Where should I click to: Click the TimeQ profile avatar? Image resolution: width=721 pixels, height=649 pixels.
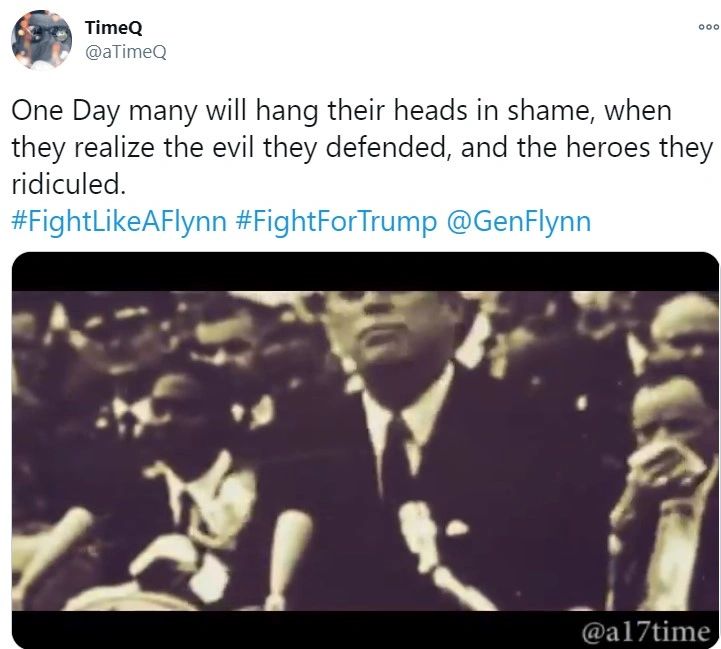[41, 40]
